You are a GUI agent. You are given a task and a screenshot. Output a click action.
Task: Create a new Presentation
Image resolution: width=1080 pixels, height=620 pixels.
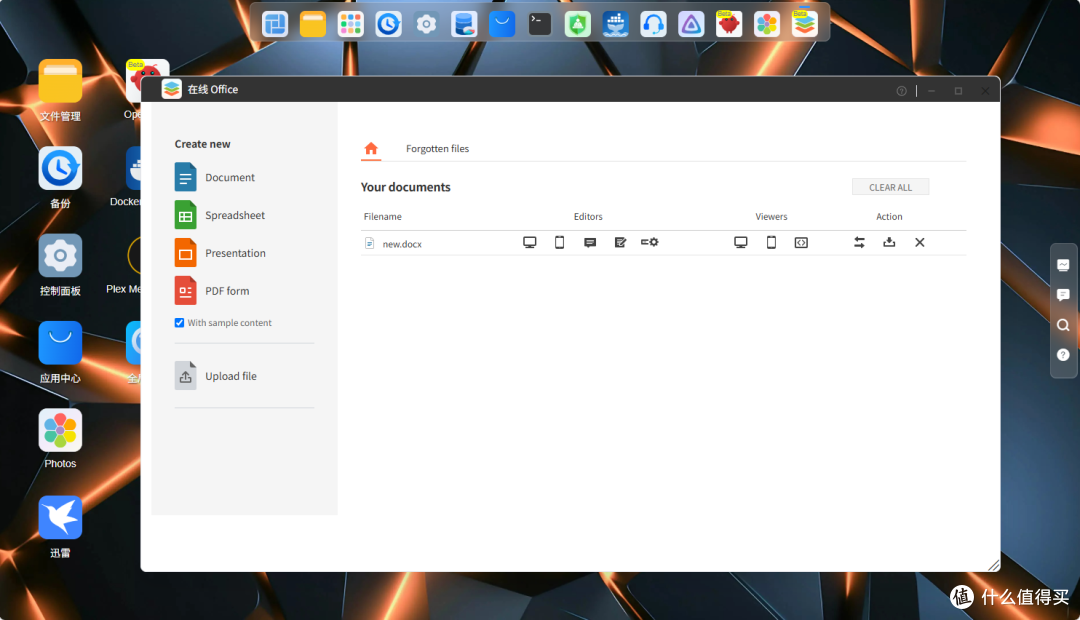220,253
